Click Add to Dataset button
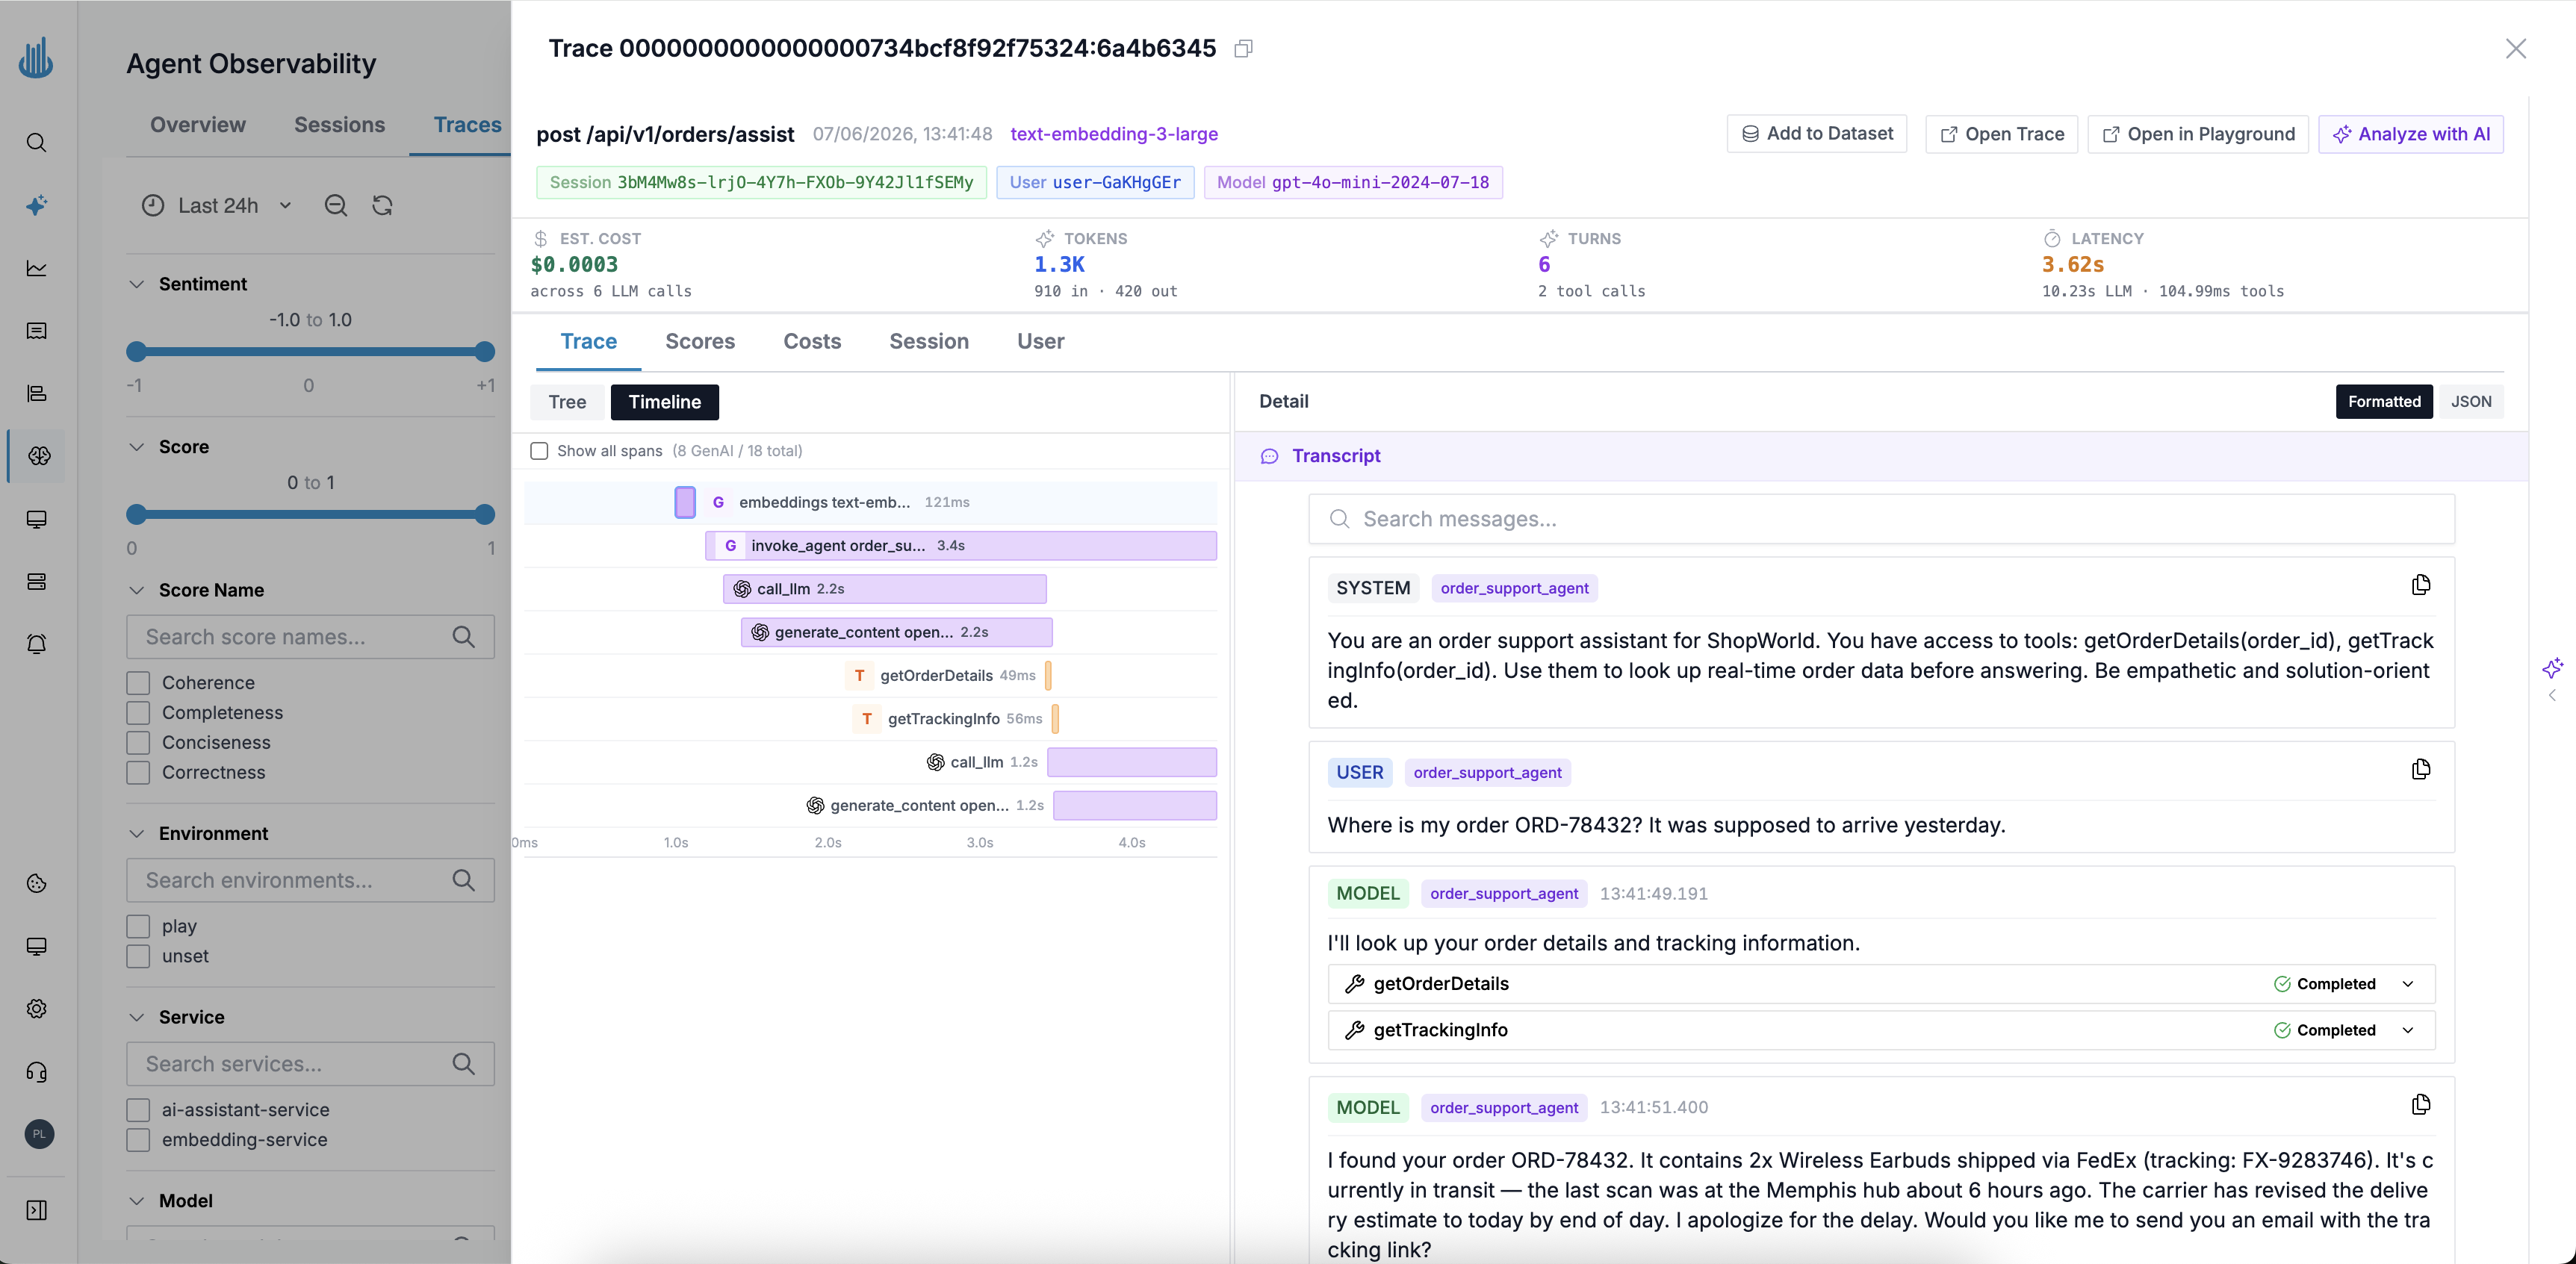The height and width of the screenshot is (1264, 2576). [1817, 134]
